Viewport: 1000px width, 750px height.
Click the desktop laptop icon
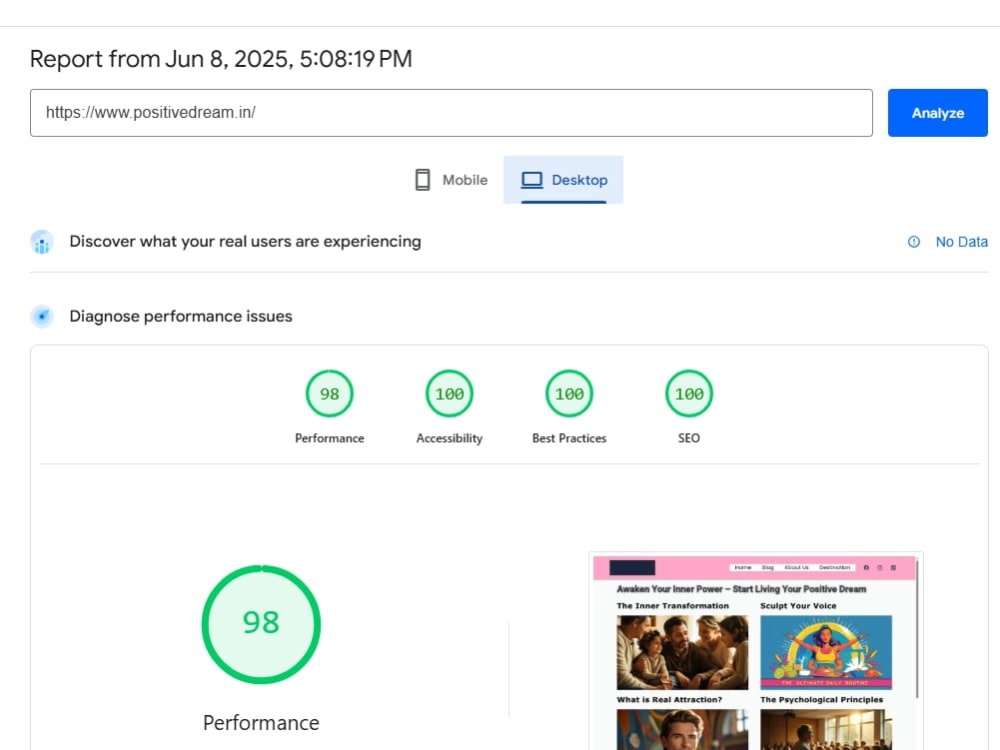tap(532, 180)
